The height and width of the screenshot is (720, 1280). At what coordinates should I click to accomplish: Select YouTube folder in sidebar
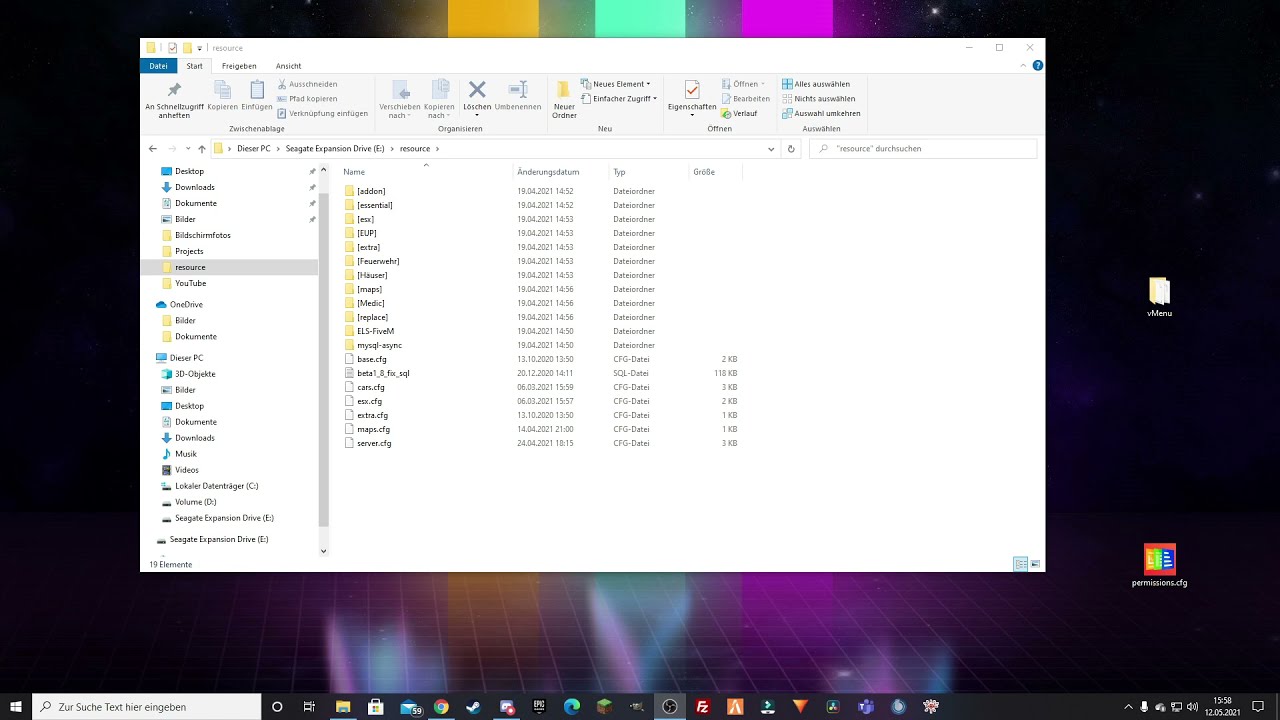(191, 283)
